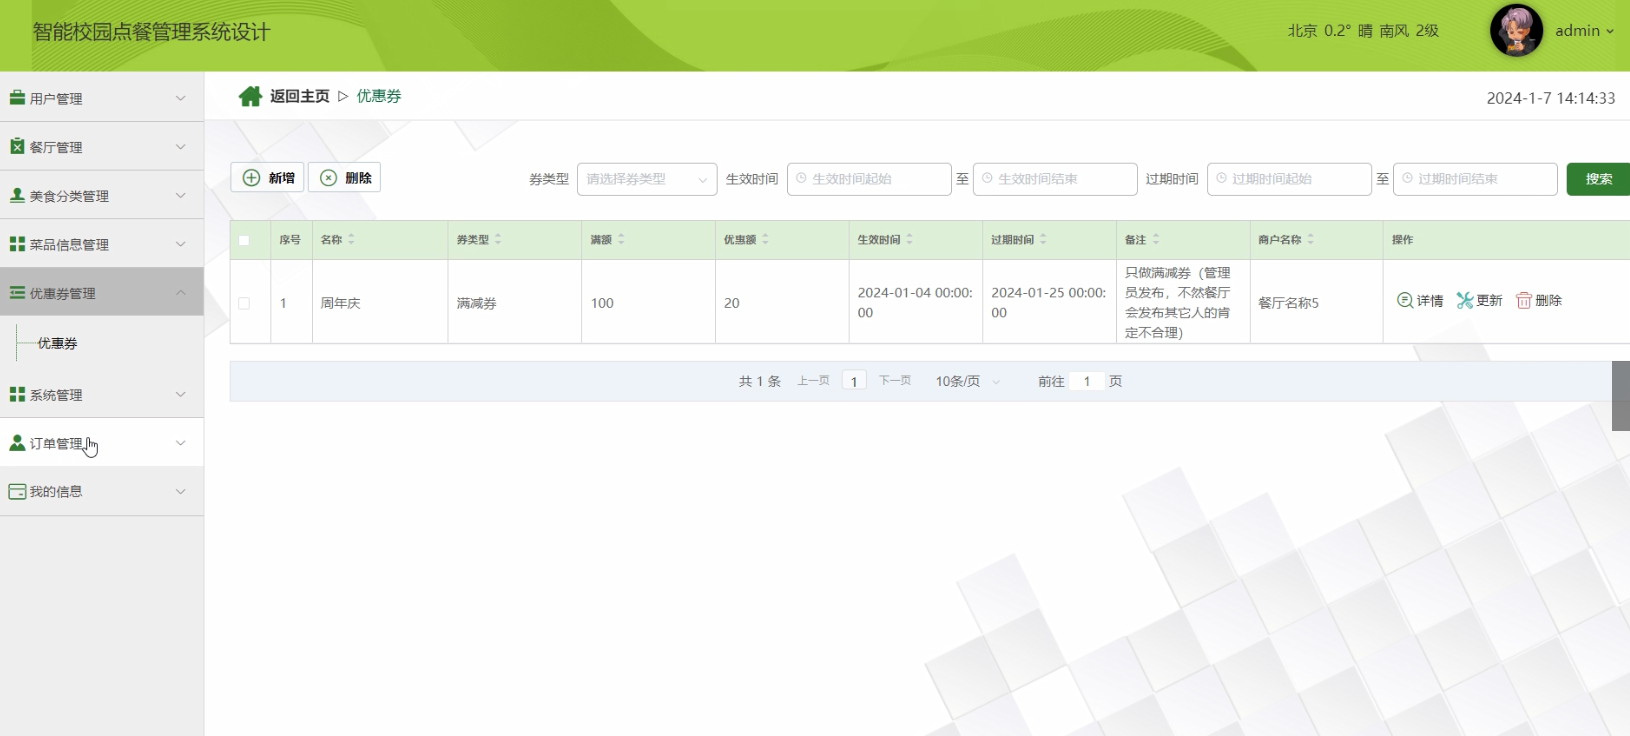Screen dimensions: 1630x736
Task: Click the 菜品信息管理 grid icon
Action: coord(17,244)
